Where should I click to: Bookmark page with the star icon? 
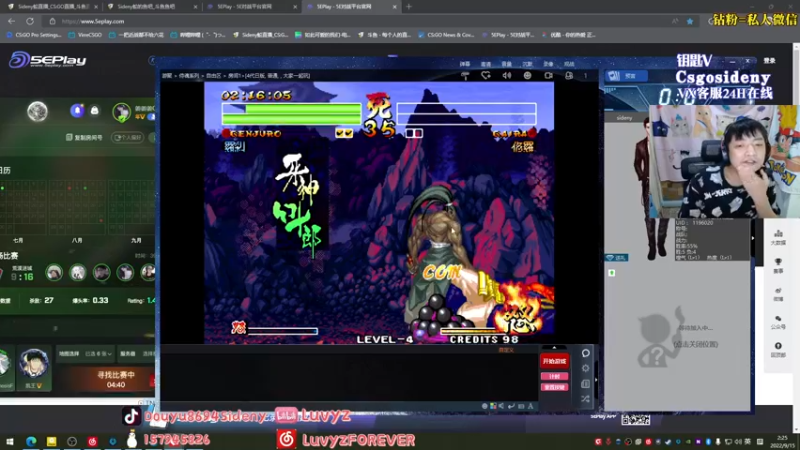point(690,21)
